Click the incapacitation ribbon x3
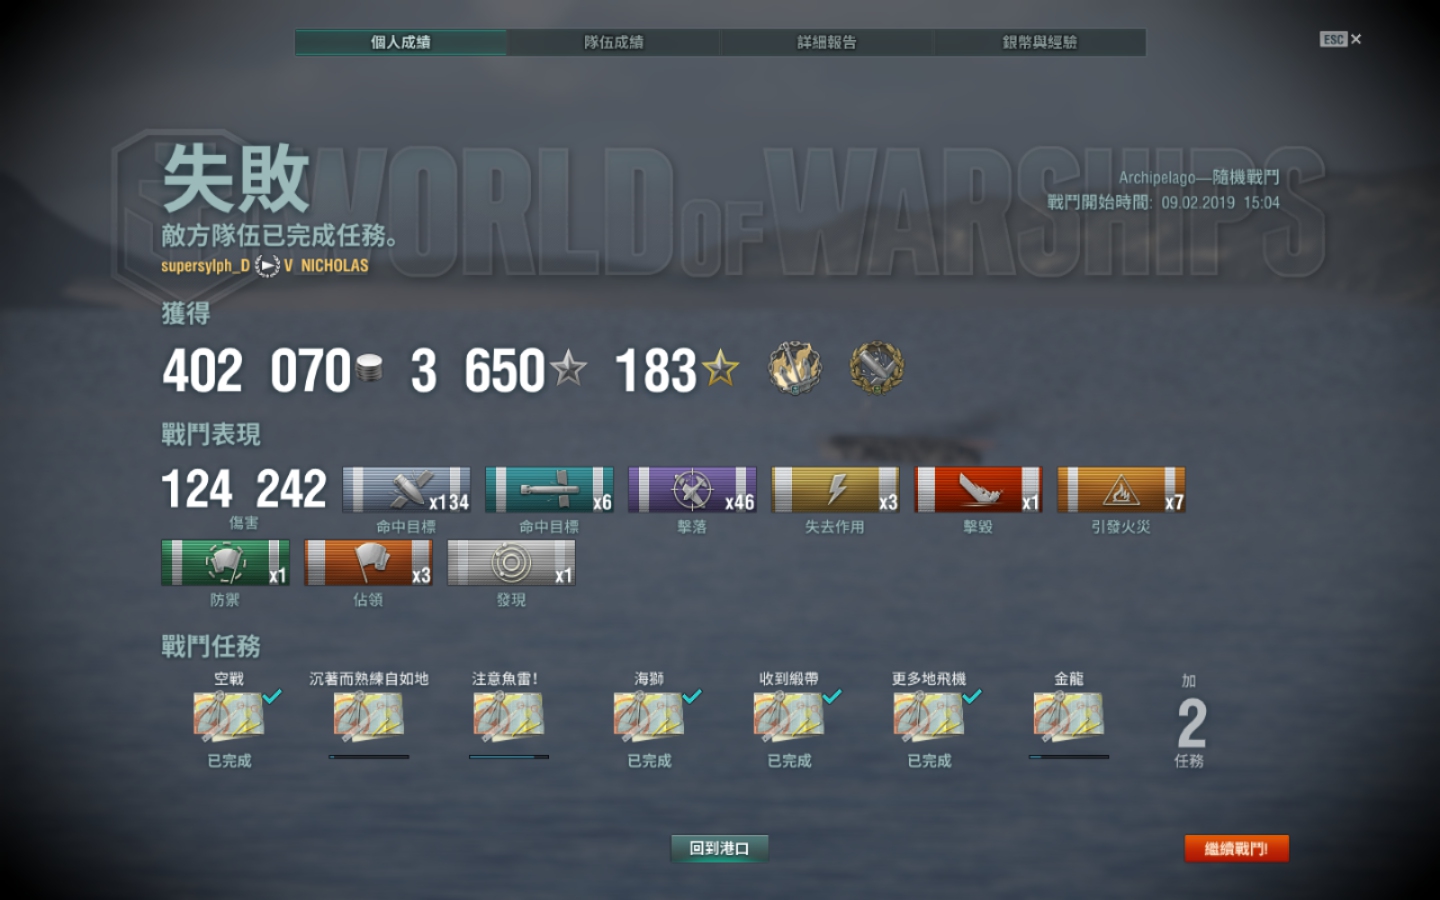The height and width of the screenshot is (900, 1440). coord(835,490)
